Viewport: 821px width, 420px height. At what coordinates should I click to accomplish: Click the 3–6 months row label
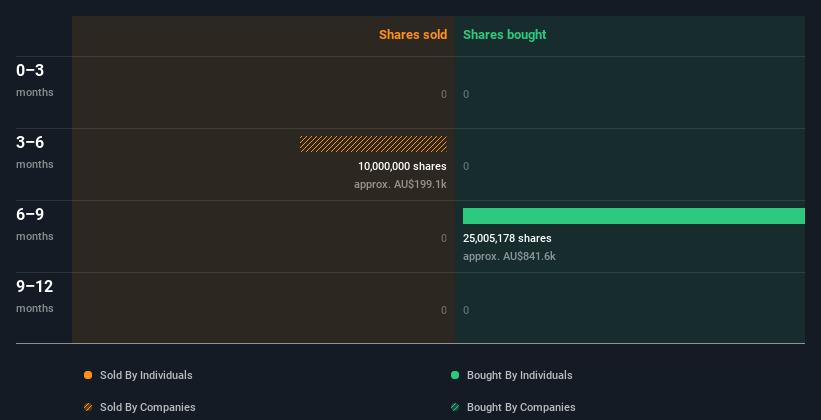pos(35,152)
